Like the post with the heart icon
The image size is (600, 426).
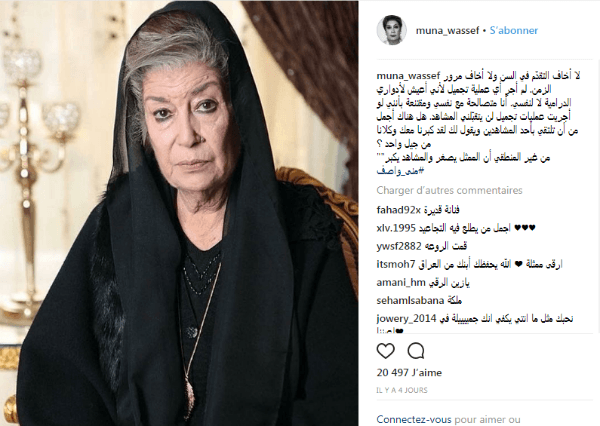(x=385, y=351)
